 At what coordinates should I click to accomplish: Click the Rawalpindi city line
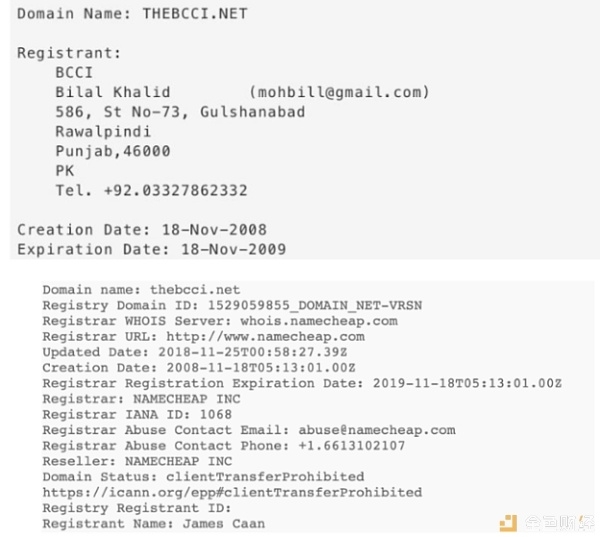pos(103,132)
